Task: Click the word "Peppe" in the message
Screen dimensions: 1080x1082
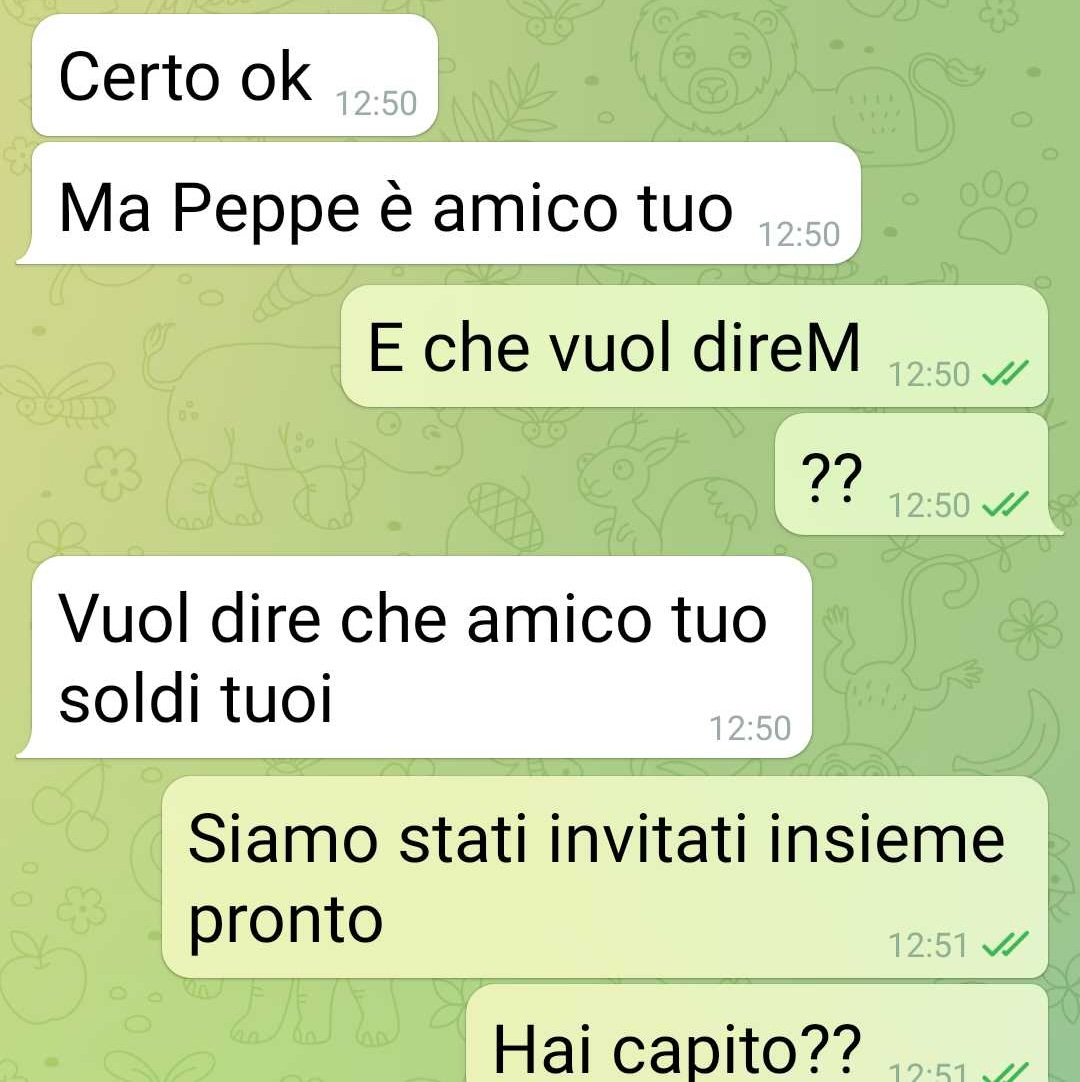Action: [266, 210]
